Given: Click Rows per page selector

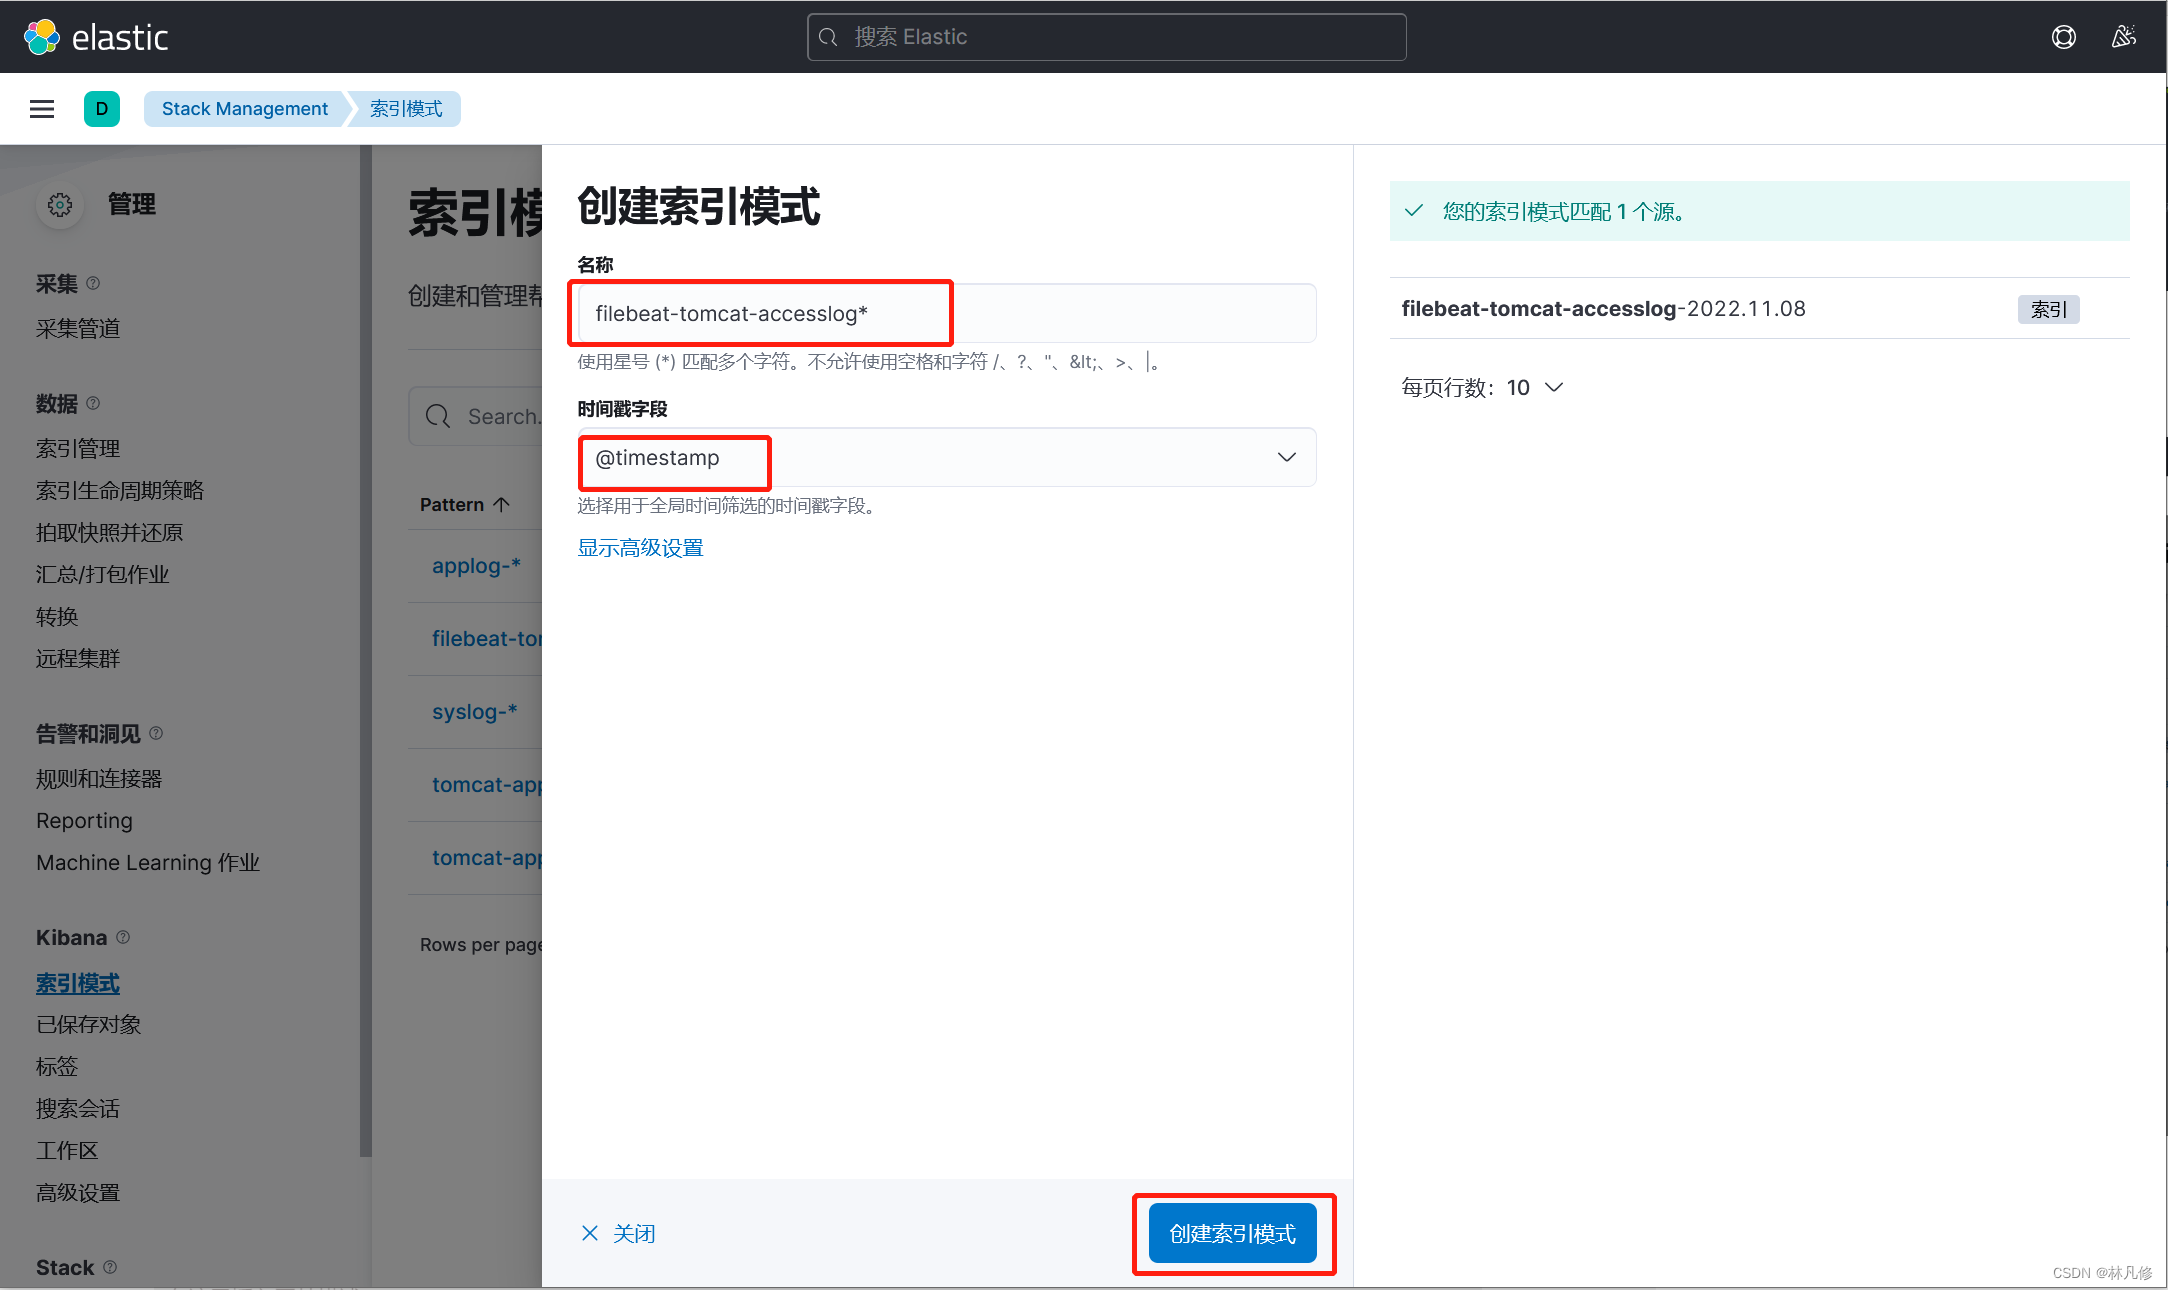Looking at the screenshot, I should point(481,944).
